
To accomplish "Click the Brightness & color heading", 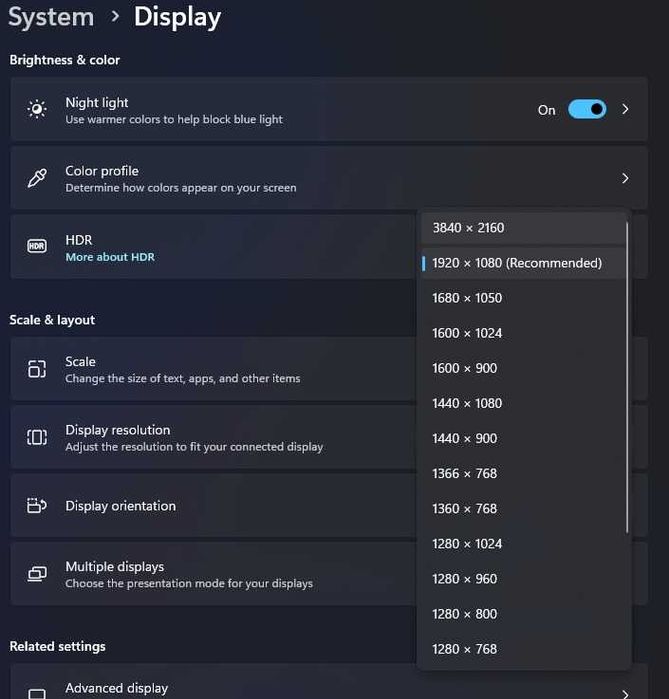I will (65, 60).
